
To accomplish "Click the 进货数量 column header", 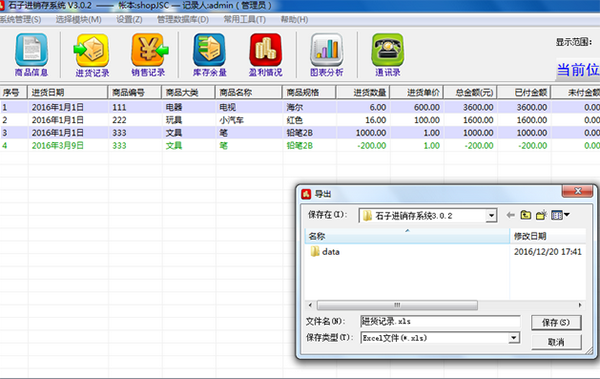I will pos(363,92).
